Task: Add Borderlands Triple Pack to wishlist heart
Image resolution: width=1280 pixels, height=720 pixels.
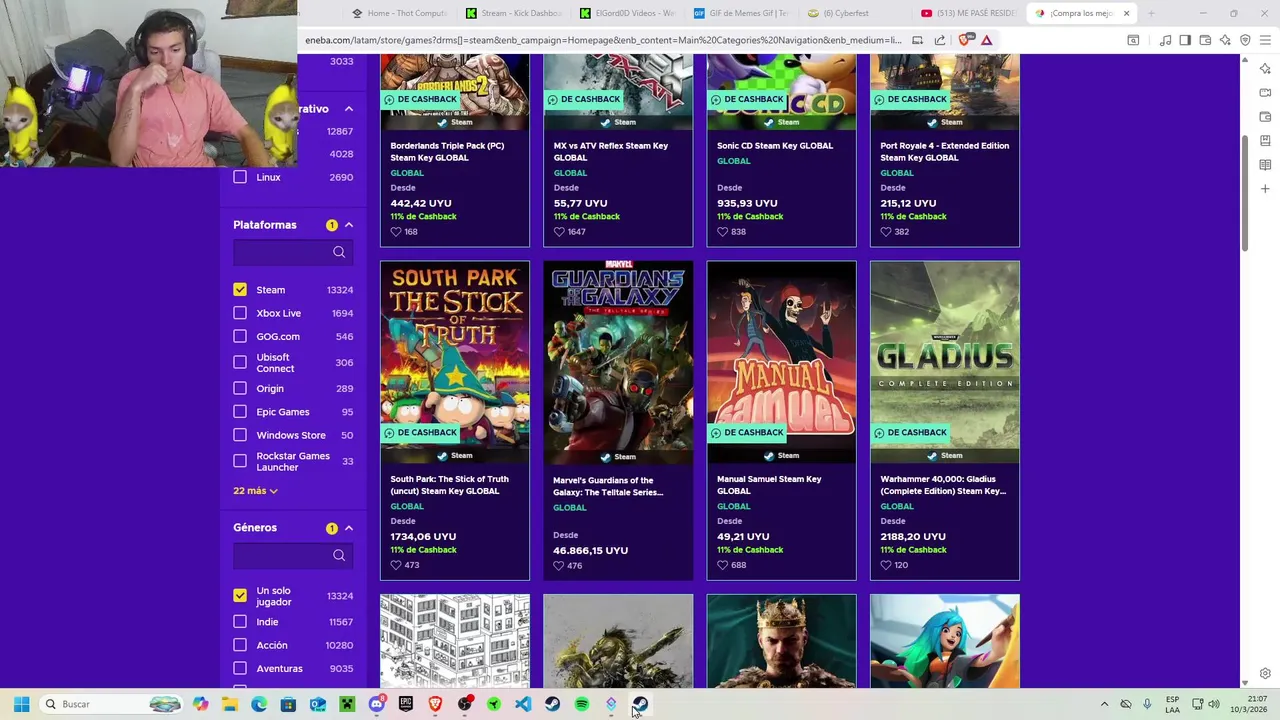Action: pos(396,232)
